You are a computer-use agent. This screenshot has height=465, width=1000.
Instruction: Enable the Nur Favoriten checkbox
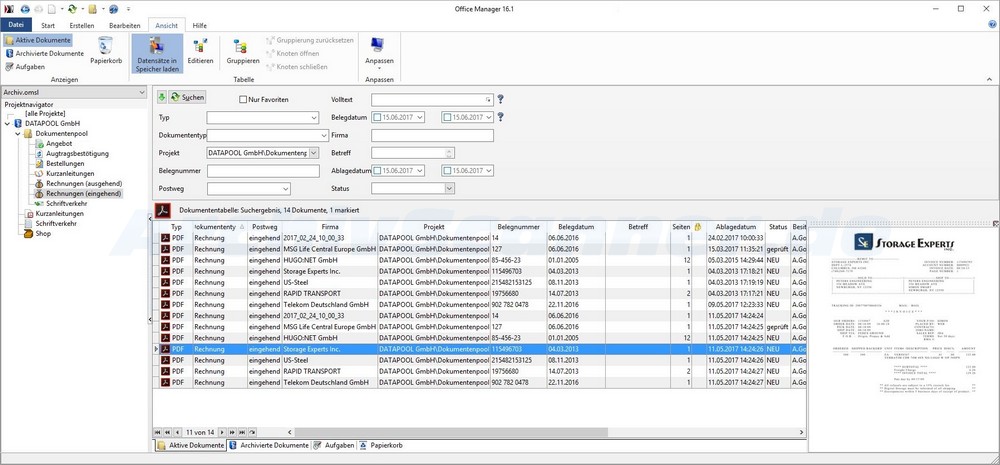pyautogui.click(x=243, y=99)
